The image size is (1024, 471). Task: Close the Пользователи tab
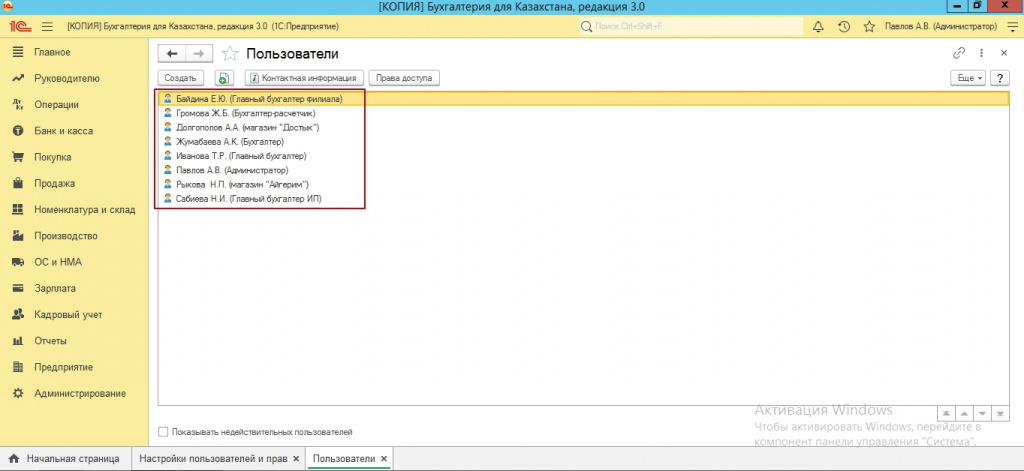[x=384, y=459]
